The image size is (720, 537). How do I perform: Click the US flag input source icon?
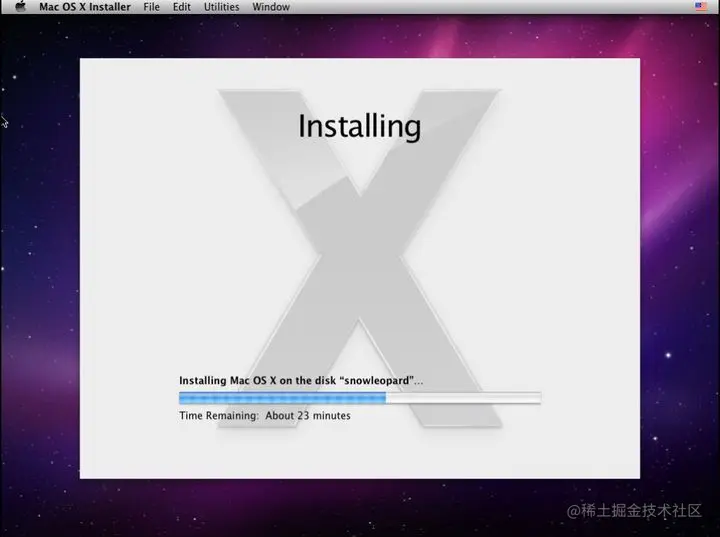coord(701,6)
